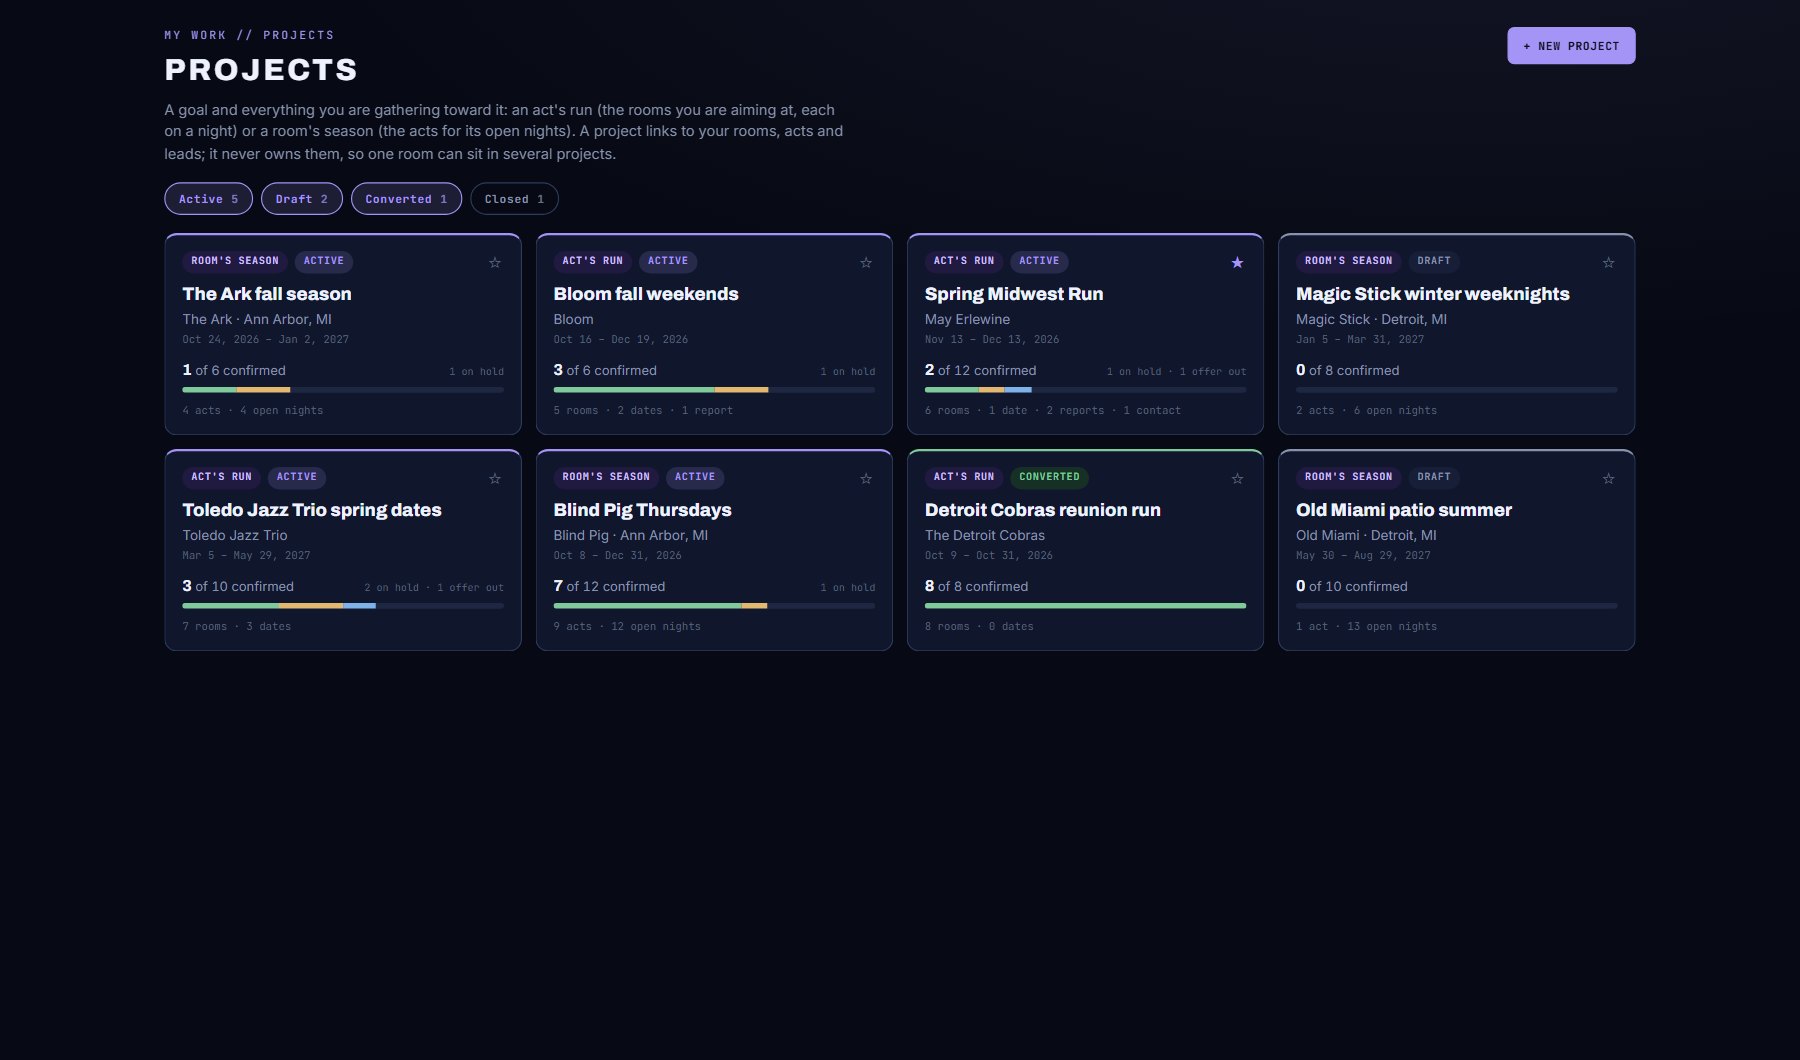Click 'Nov 13 – Dec 13, 2026' date range
Image resolution: width=1800 pixels, height=1060 pixels.
[992, 340]
